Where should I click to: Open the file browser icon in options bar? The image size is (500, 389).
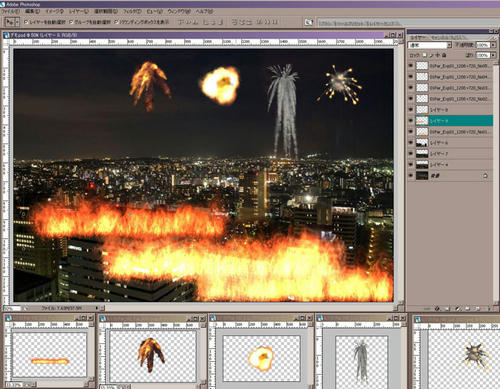(308, 22)
